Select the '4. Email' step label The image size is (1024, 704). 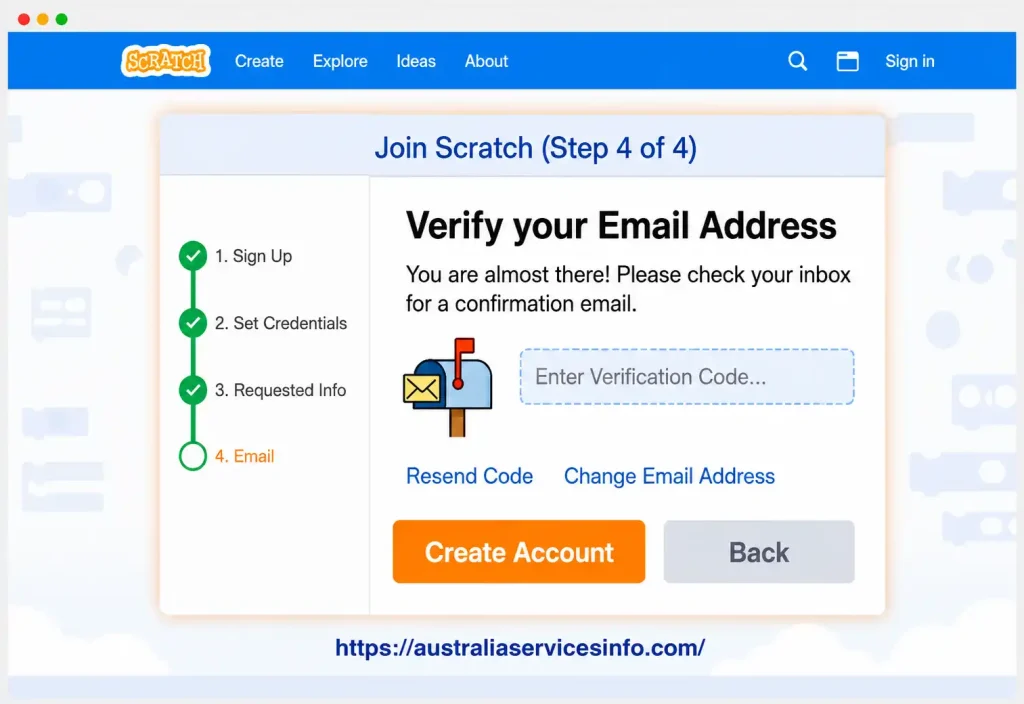(244, 456)
